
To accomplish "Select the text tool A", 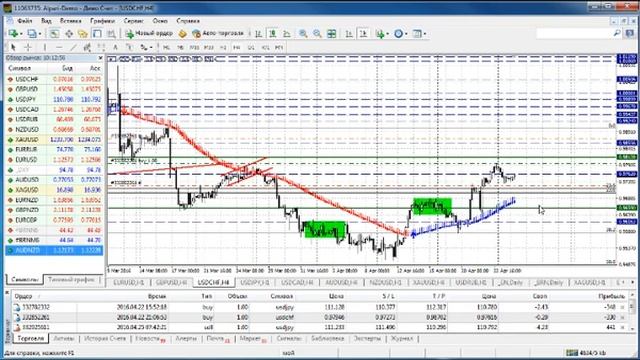I will click(116, 47).
